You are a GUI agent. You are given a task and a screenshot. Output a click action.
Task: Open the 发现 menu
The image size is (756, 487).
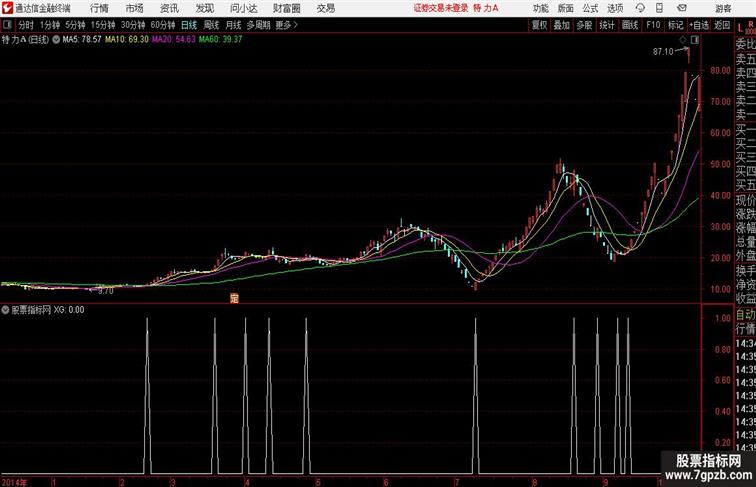(204, 8)
